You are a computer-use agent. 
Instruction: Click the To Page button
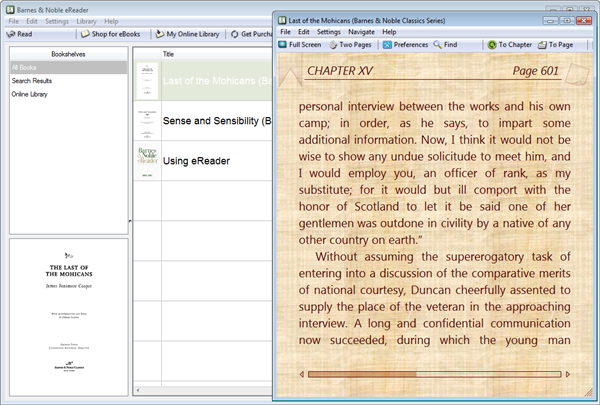[x=556, y=45]
